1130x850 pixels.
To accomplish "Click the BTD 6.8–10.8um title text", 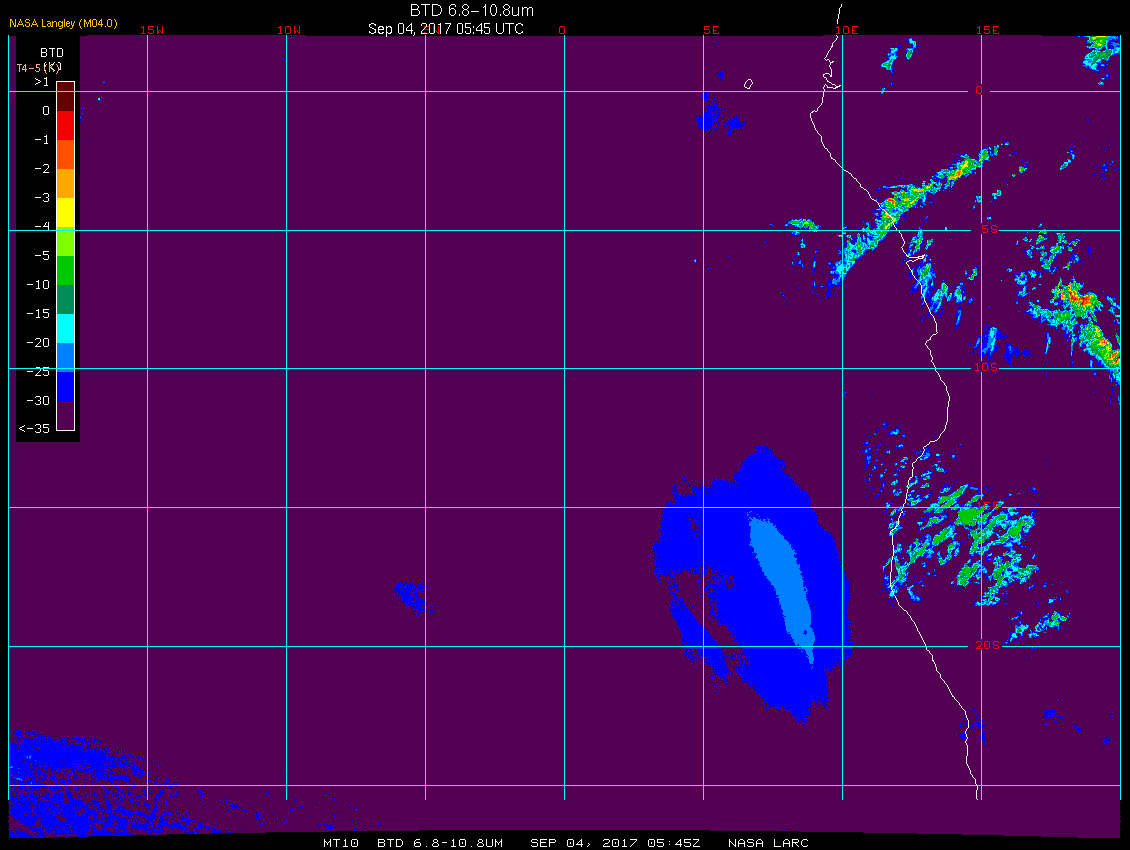I will click(471, 10).
